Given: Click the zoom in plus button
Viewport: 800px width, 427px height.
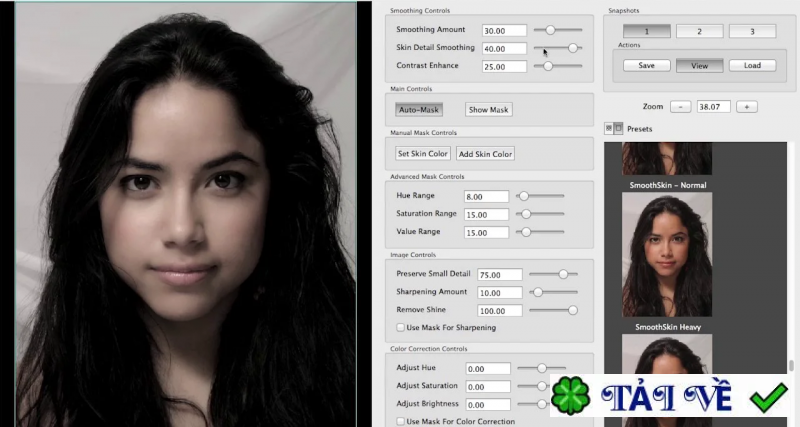Looking at the screenshot, I should (746, 107).
